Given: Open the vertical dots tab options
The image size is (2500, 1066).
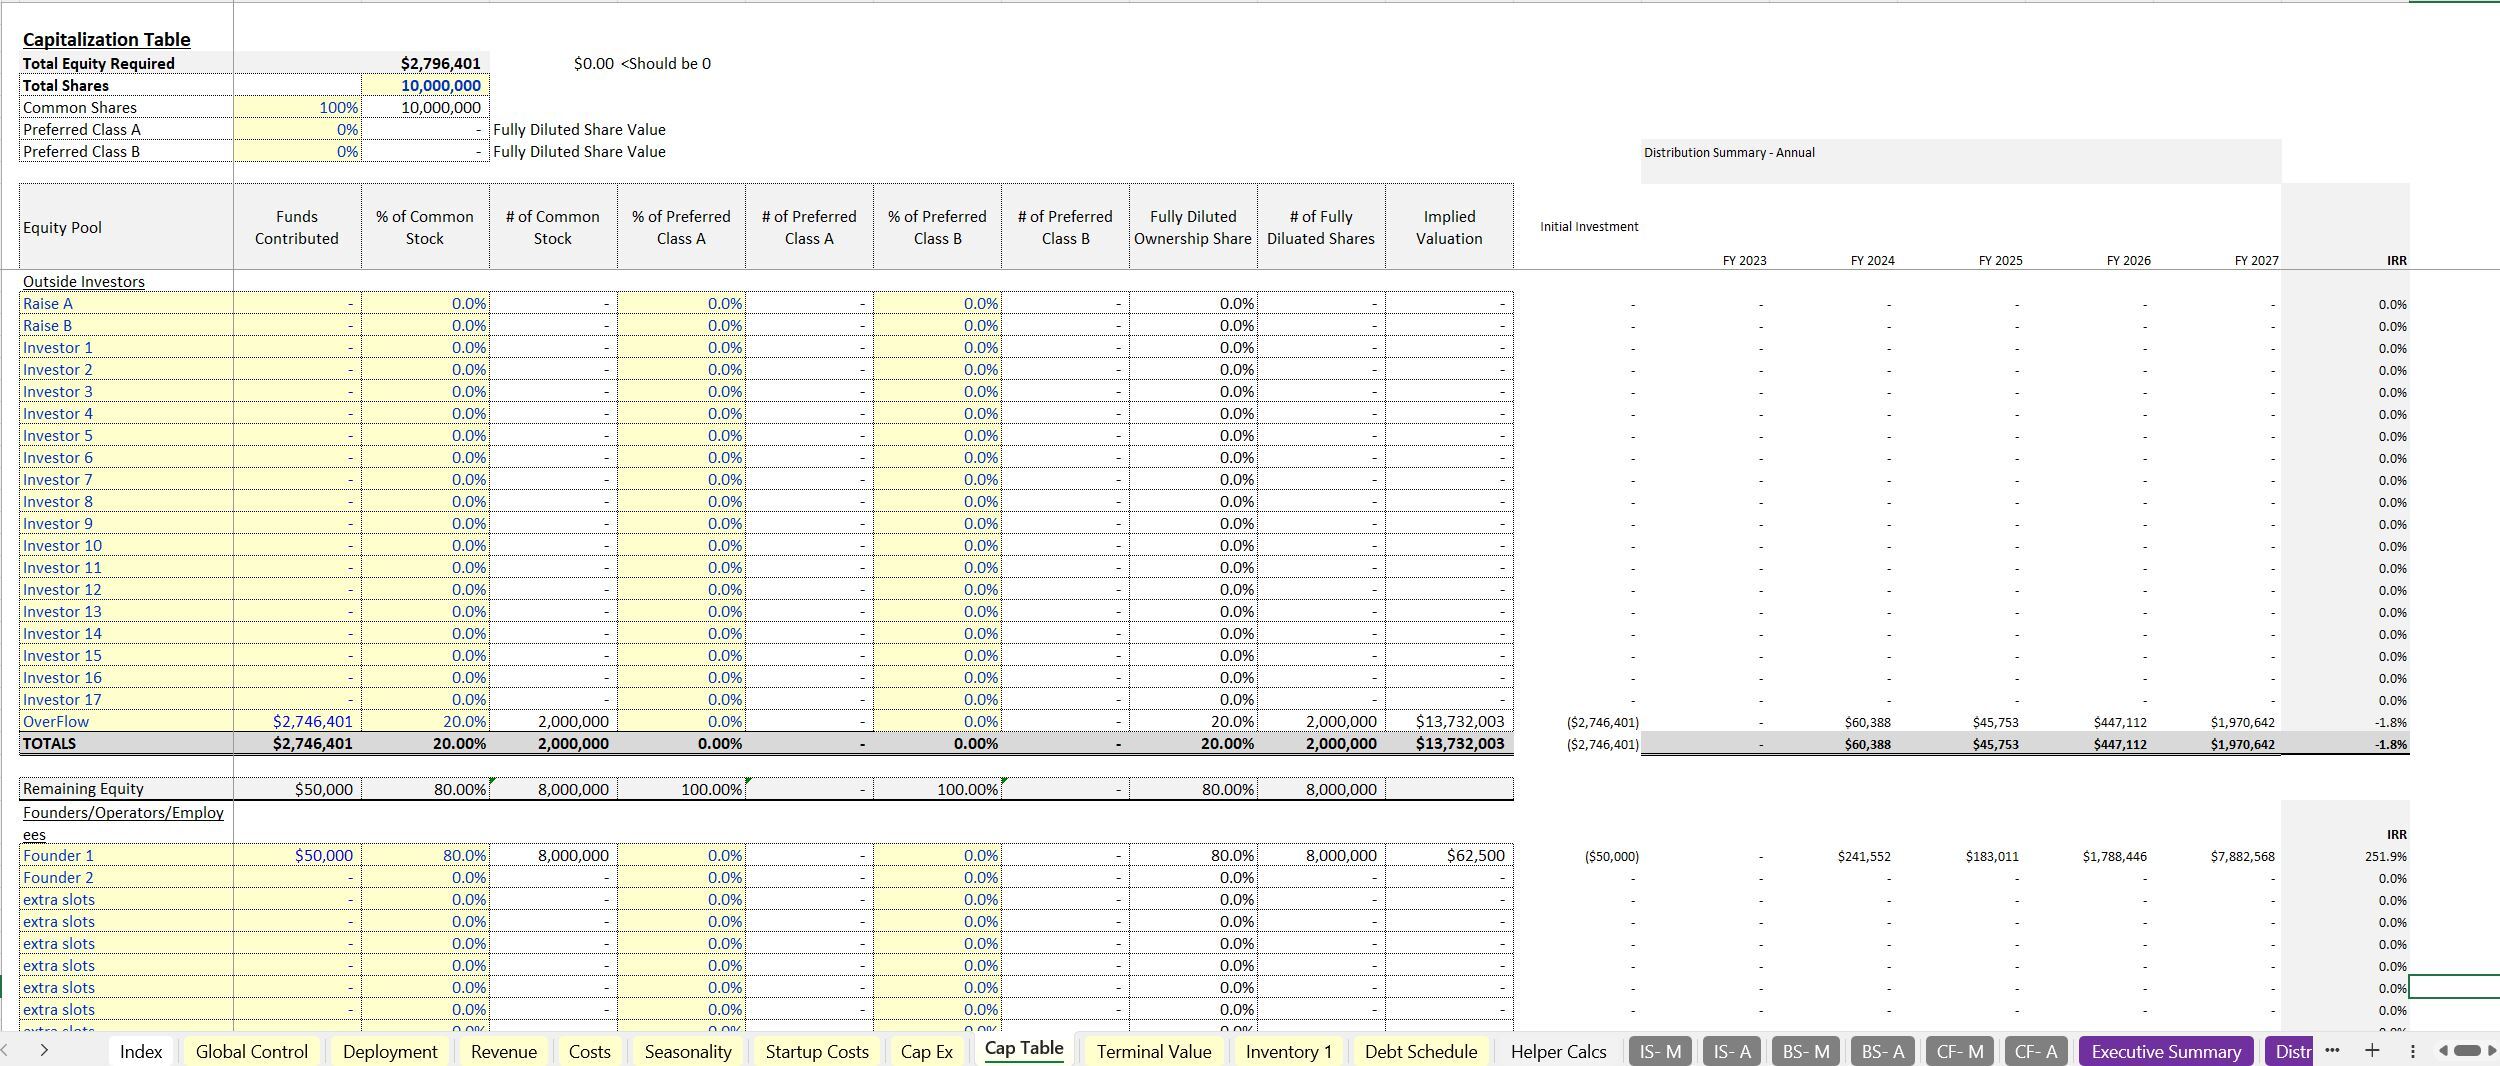Looking at the screenshot, I should point(2413,1050).
